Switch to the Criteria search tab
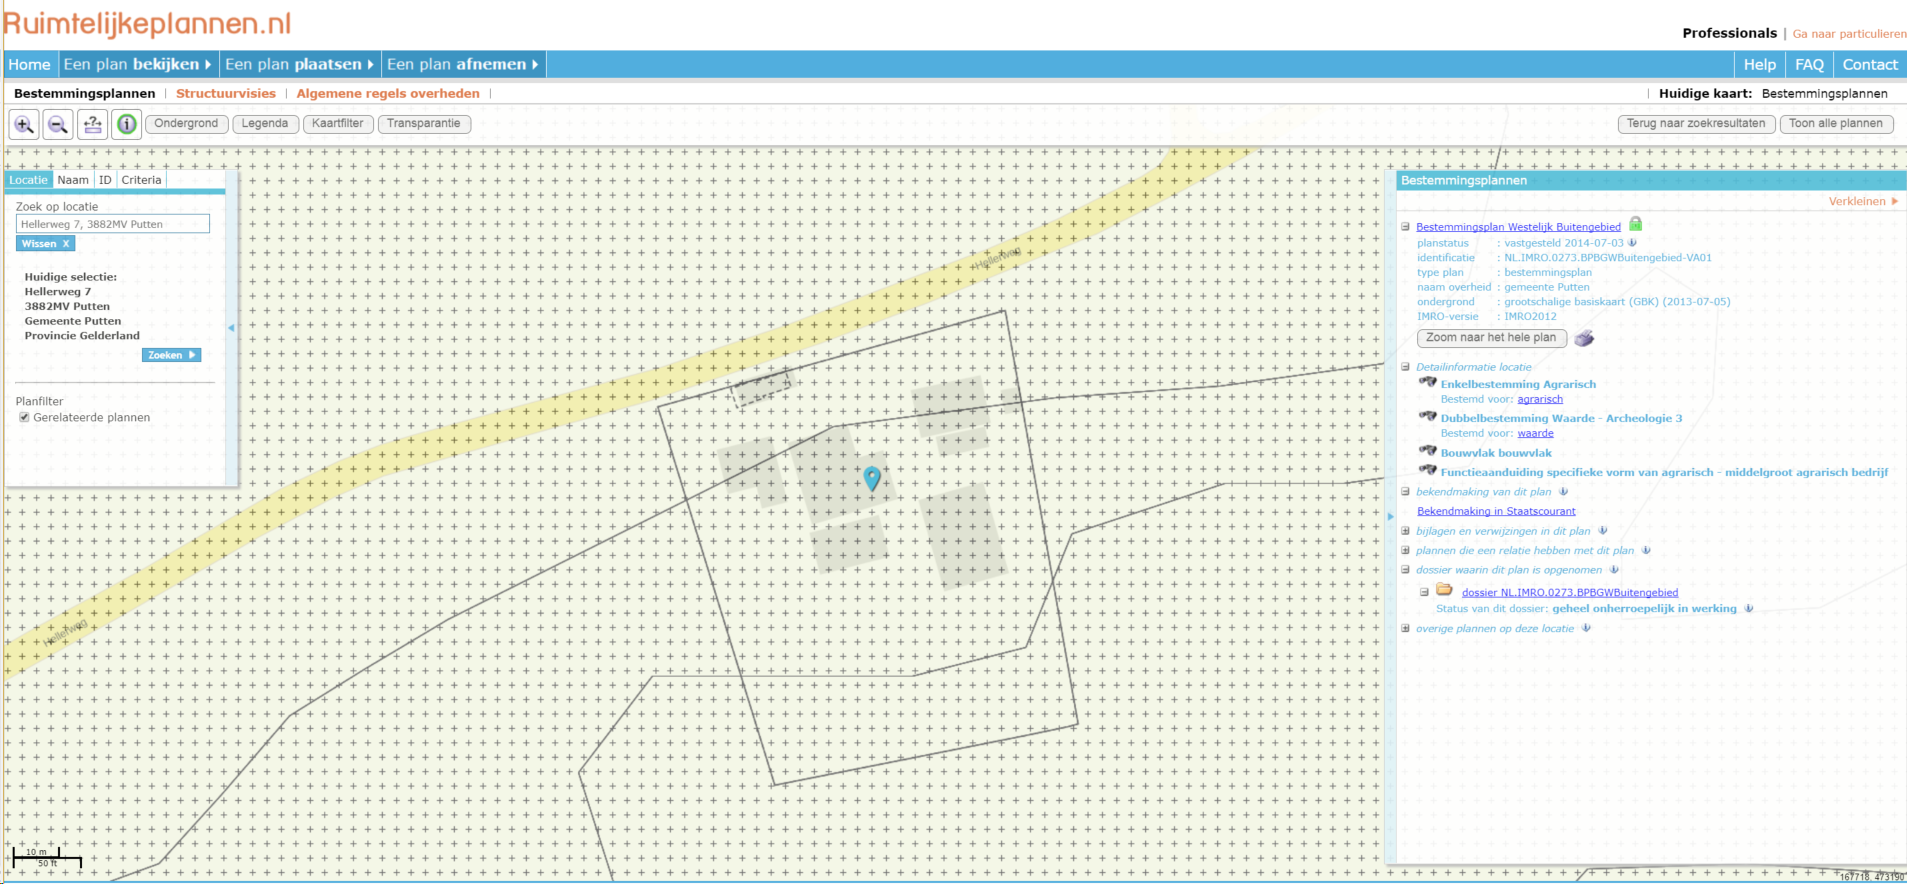1907x884 pixels. [x=141, y=180]
